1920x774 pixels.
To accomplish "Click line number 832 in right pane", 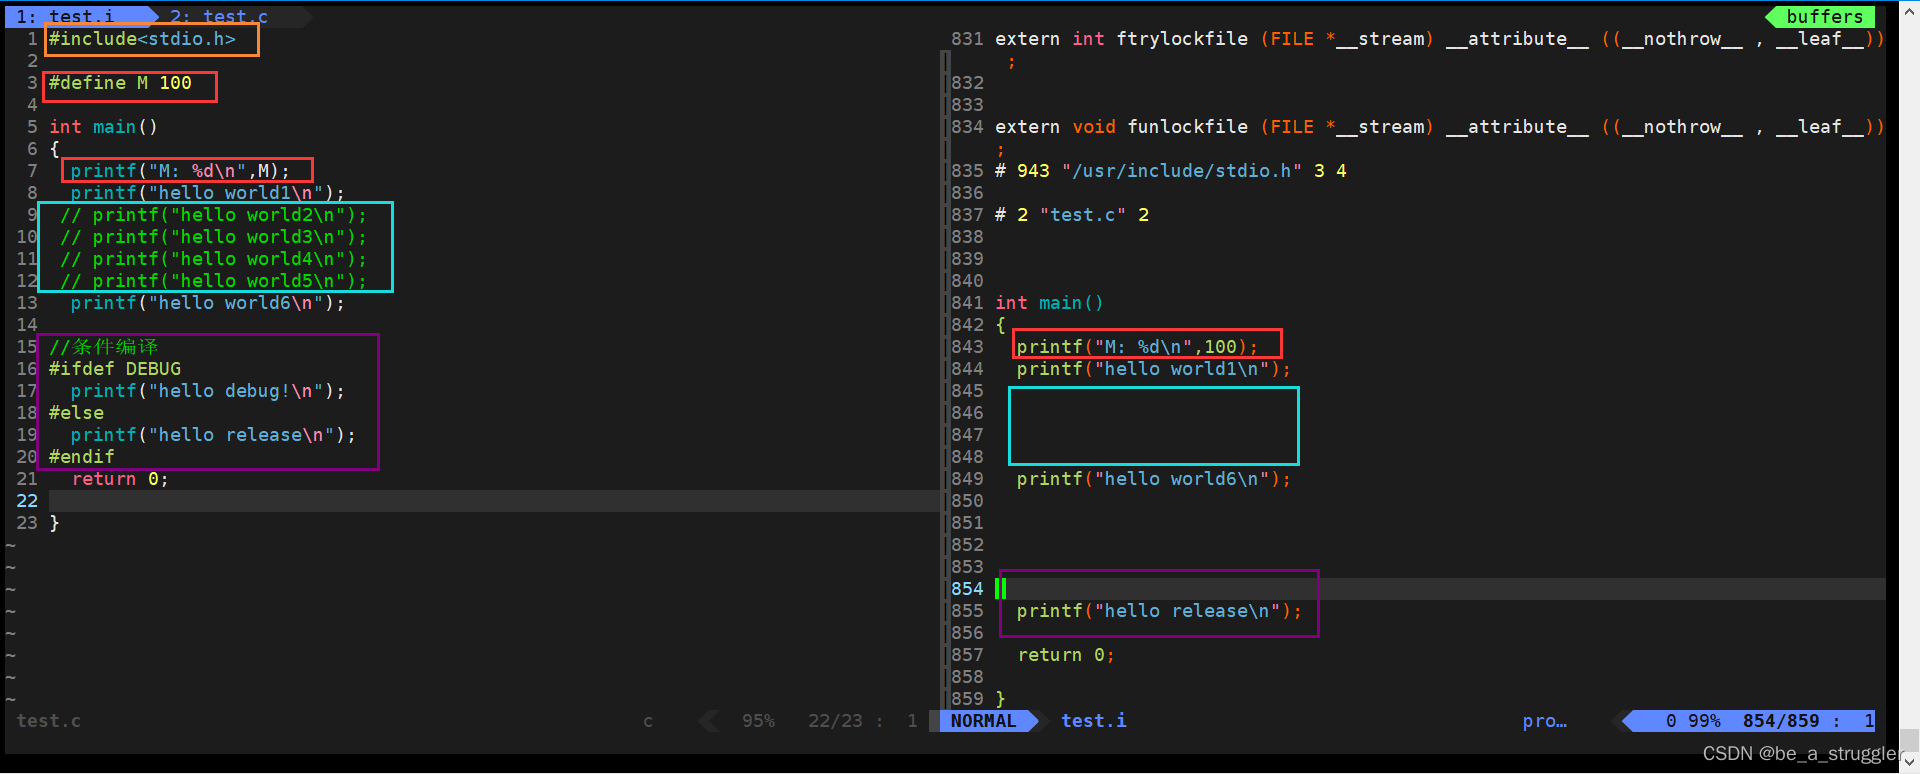I will pyautogui.click(x=967, y=83).
